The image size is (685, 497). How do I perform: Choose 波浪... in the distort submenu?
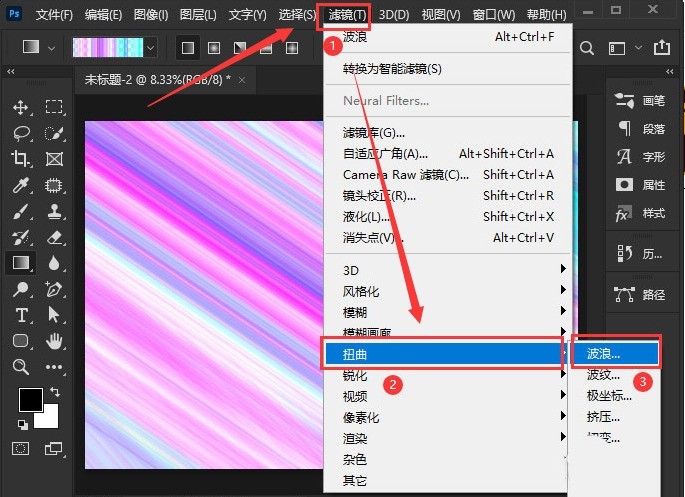(615, 354)
